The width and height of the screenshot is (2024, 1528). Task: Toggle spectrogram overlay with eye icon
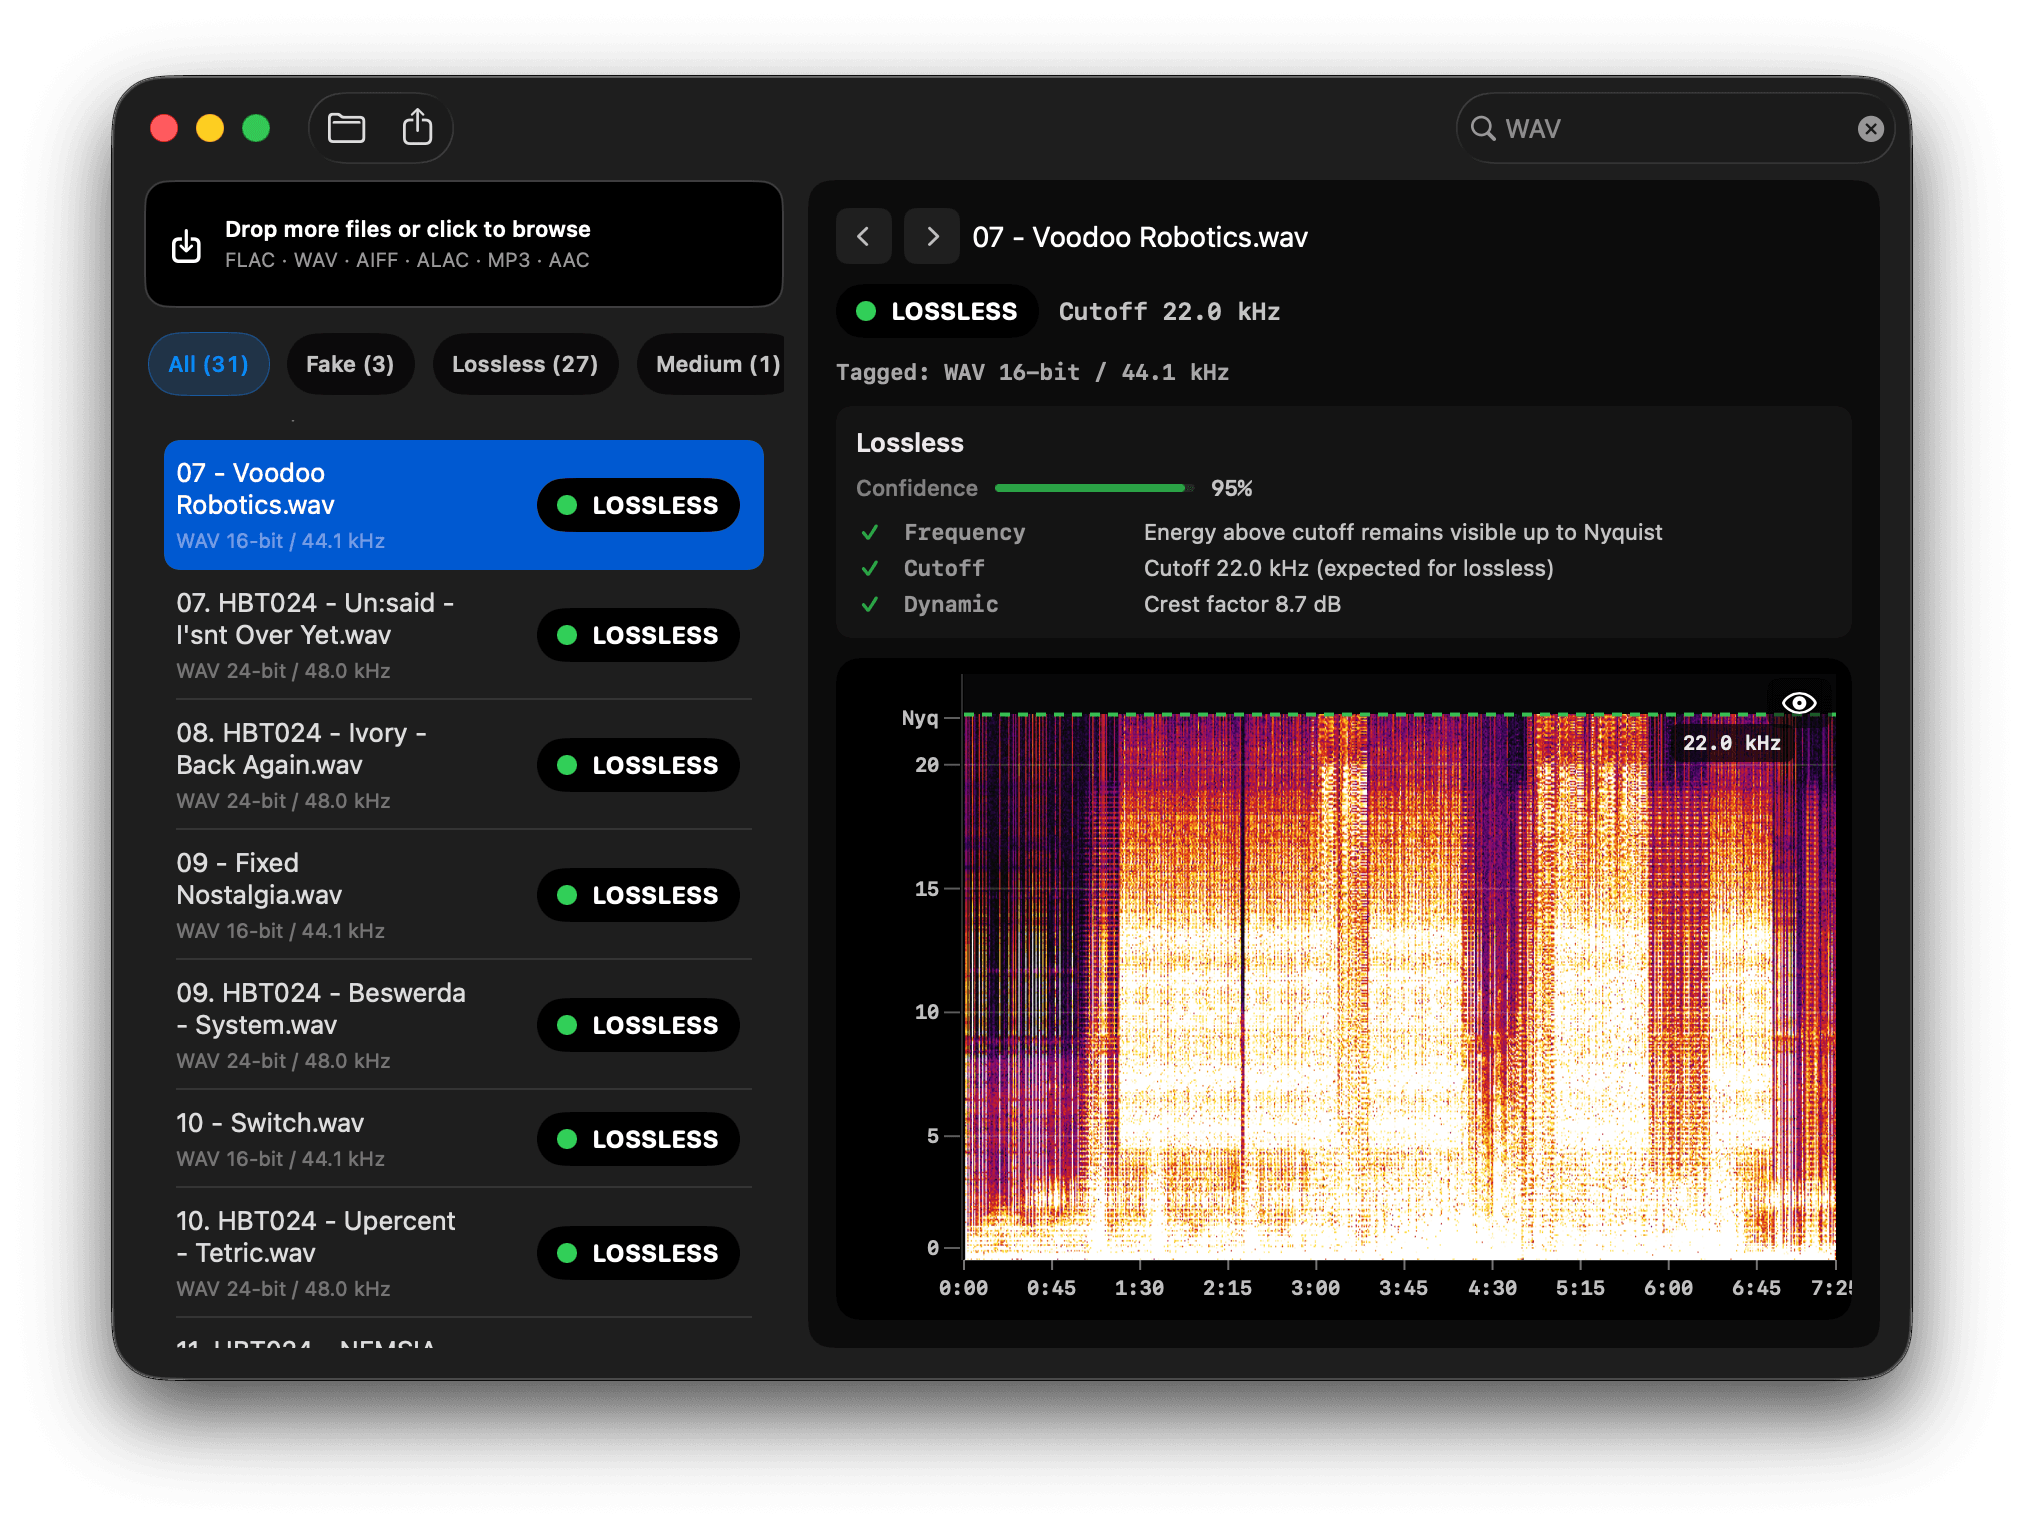tap(1798, 703)
